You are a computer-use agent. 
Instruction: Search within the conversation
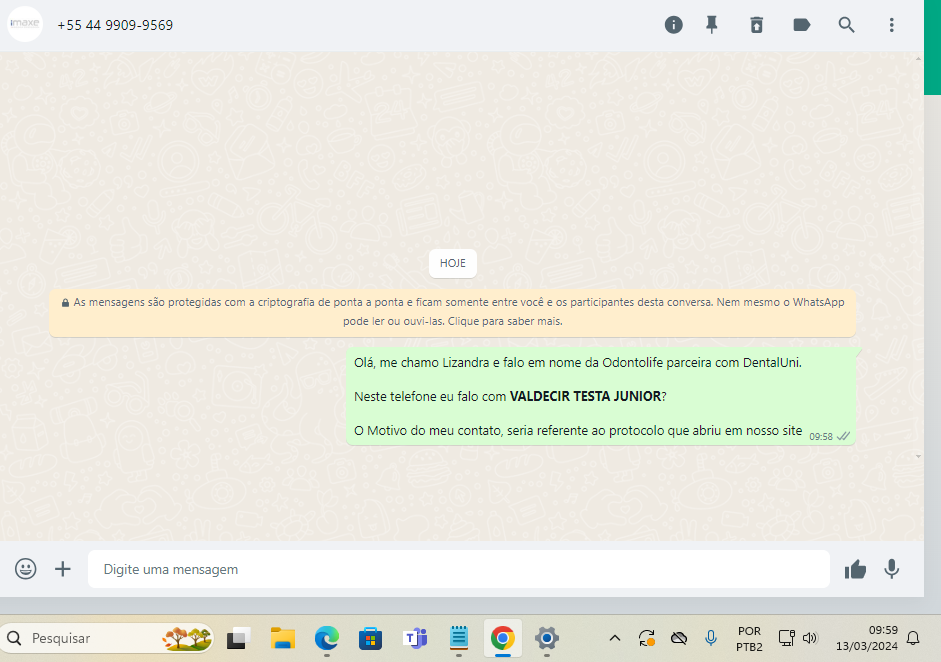[846, 25]
